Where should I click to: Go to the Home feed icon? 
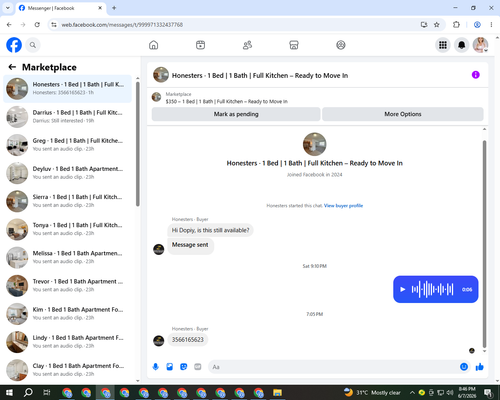(153, 45)
